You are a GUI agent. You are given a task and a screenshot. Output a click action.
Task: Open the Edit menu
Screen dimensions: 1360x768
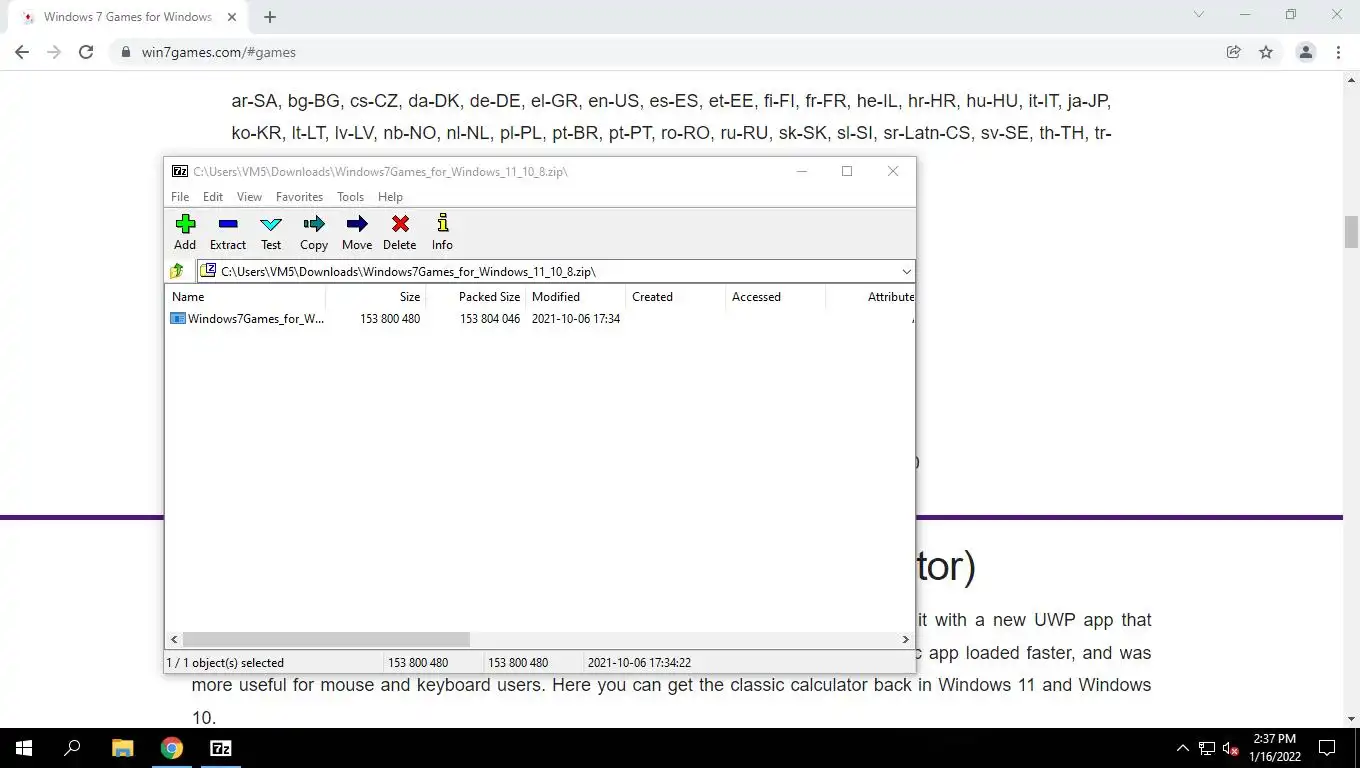coord(213,197)
